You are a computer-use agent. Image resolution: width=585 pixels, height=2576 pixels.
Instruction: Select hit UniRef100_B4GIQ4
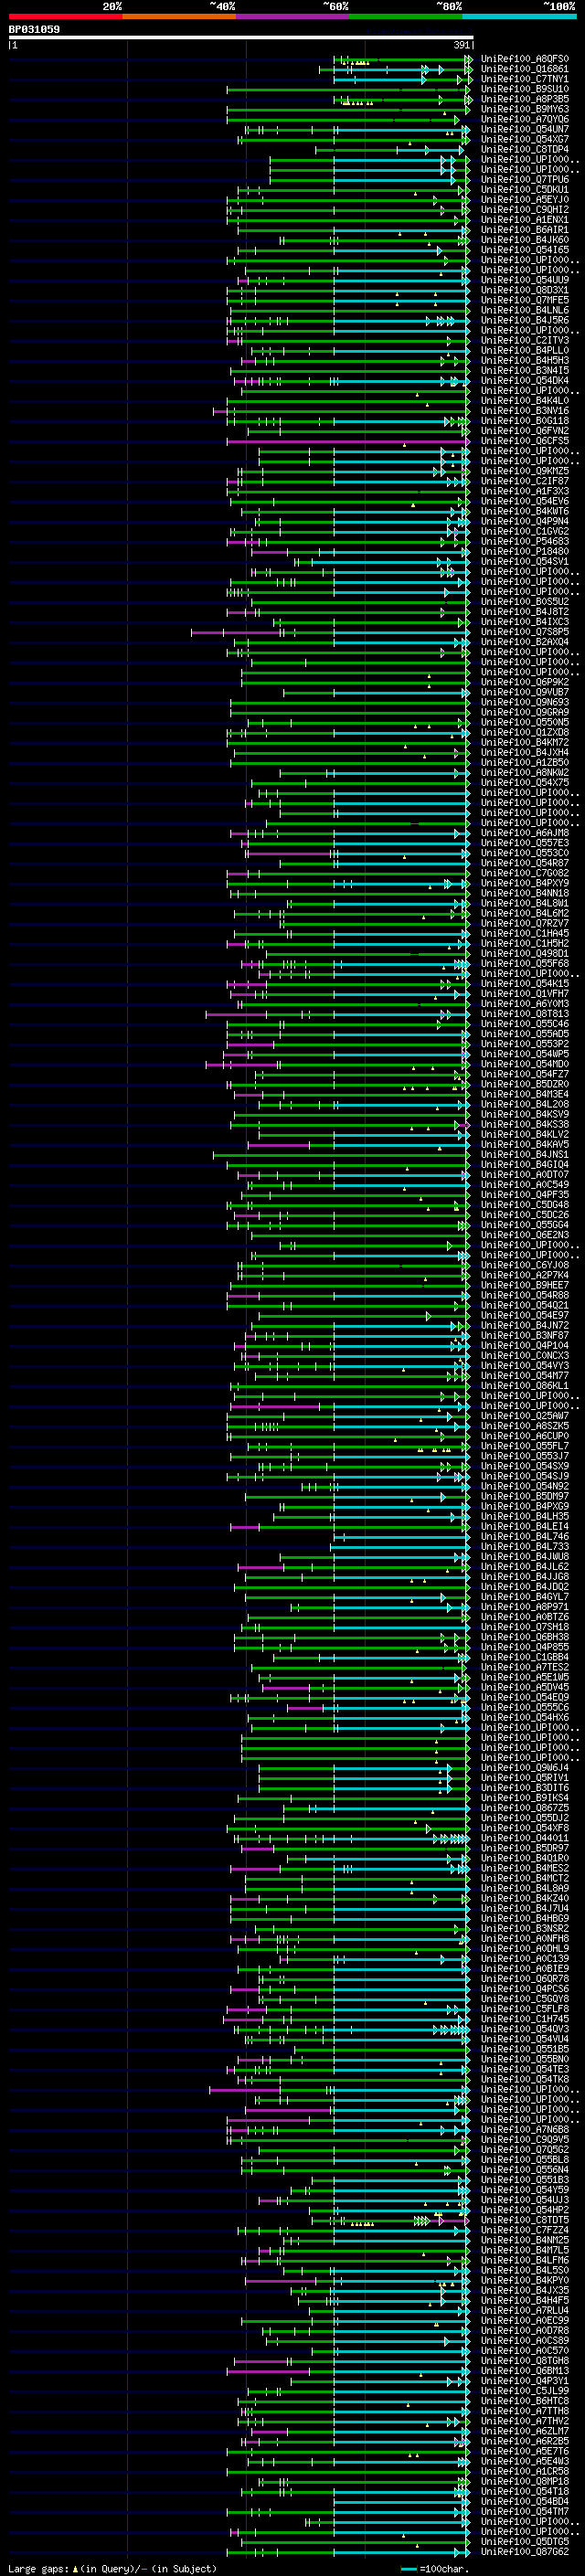click(x=525, y=1165)
